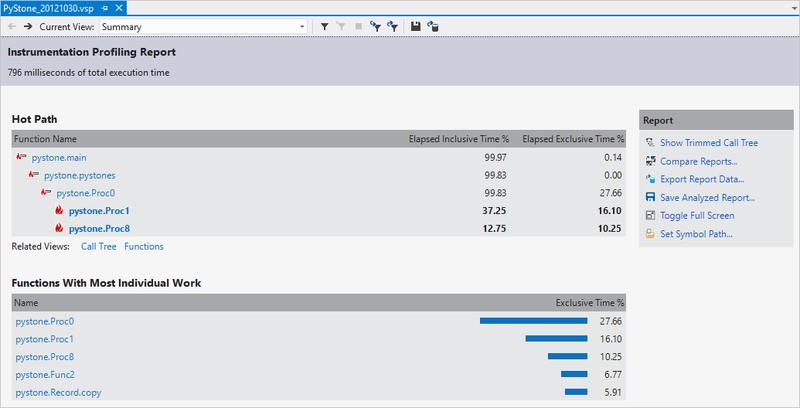
Task: Click the grayed-out filter funnel icon
Action: 341,27
